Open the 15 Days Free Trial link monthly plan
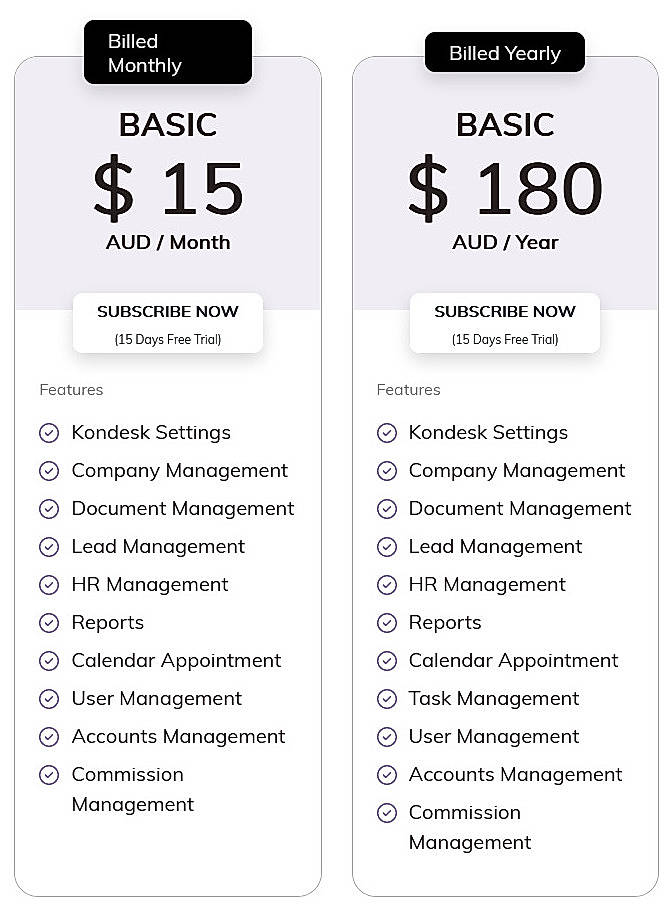670x913 pixels. click(x=168, y=338)
